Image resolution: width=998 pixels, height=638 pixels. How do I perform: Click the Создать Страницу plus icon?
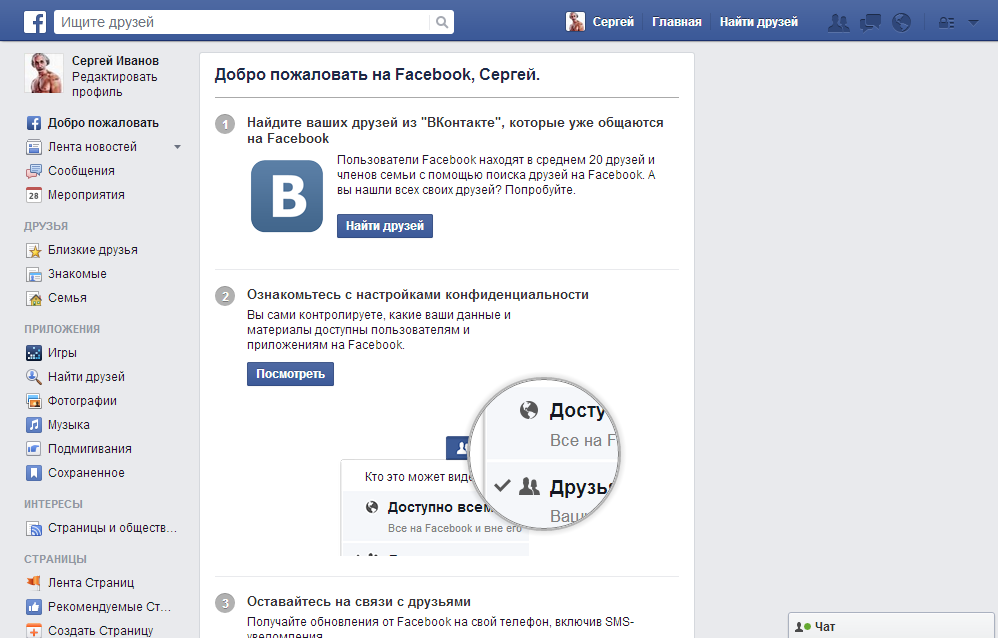pos(34,630)
